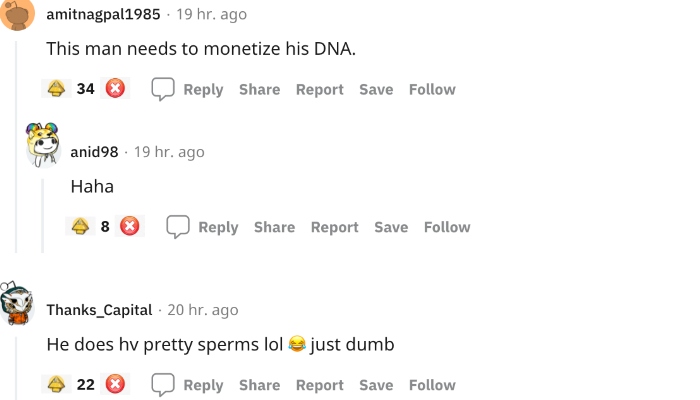Downvote Thanks_Capital's comment
Image resolution: width=700 pixels, height=400 pixels.
(115, 385)
